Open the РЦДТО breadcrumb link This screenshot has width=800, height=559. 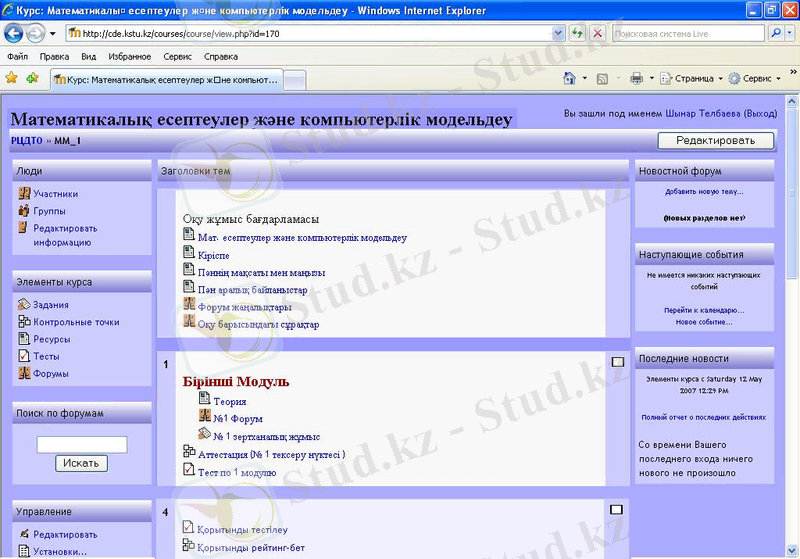tap(27, 141)
